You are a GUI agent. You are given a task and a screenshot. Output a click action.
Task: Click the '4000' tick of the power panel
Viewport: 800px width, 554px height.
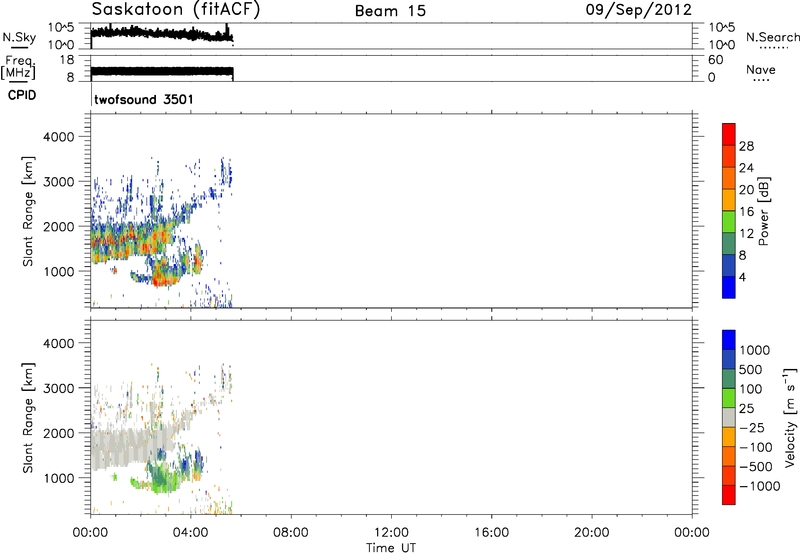pyautogui.click(x=59, y=137)
